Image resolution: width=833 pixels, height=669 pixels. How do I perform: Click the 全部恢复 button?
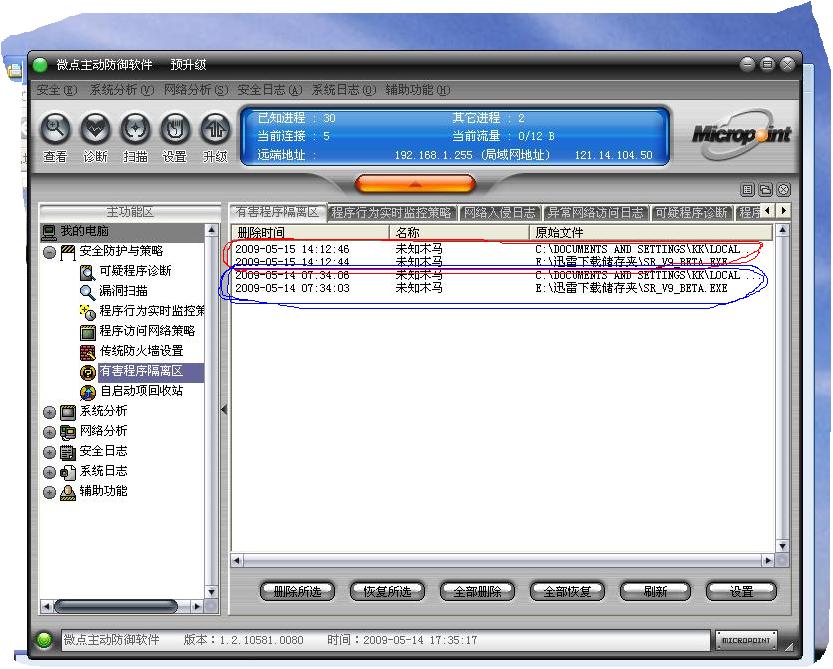[567, 591]
